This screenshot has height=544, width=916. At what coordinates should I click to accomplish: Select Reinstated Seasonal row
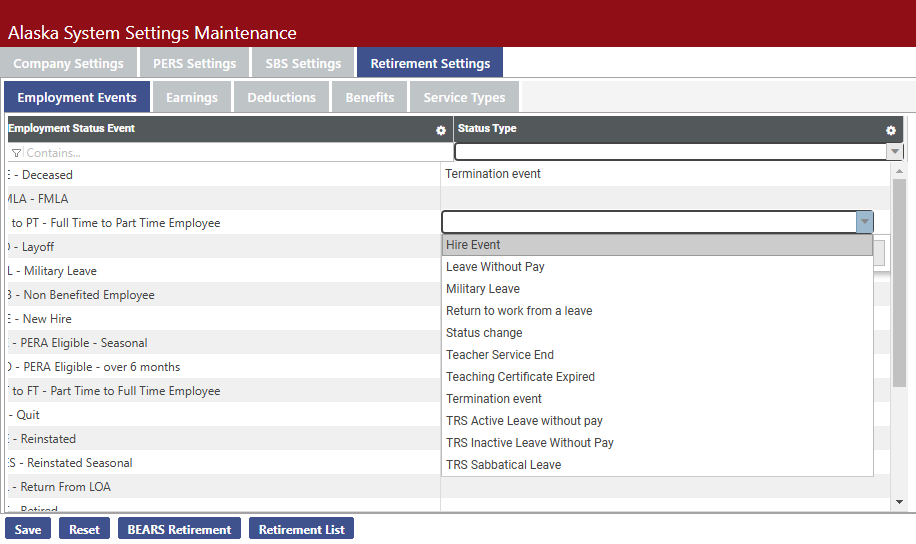click(224, 462)
